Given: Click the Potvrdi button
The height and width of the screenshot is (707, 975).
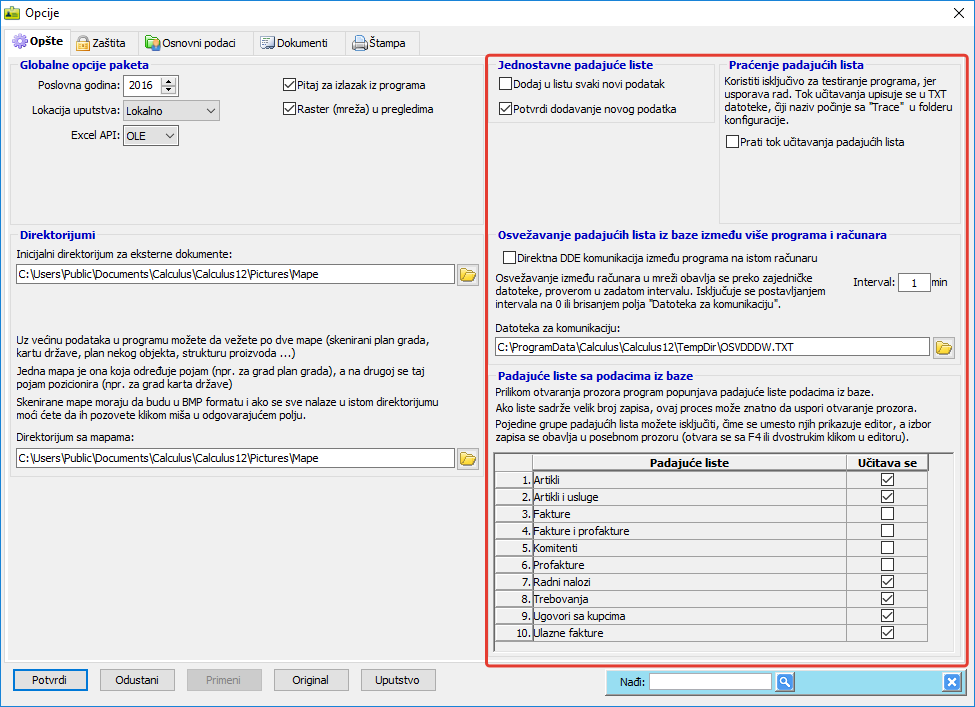Looking at the screenshot, I should coord(49,680).
